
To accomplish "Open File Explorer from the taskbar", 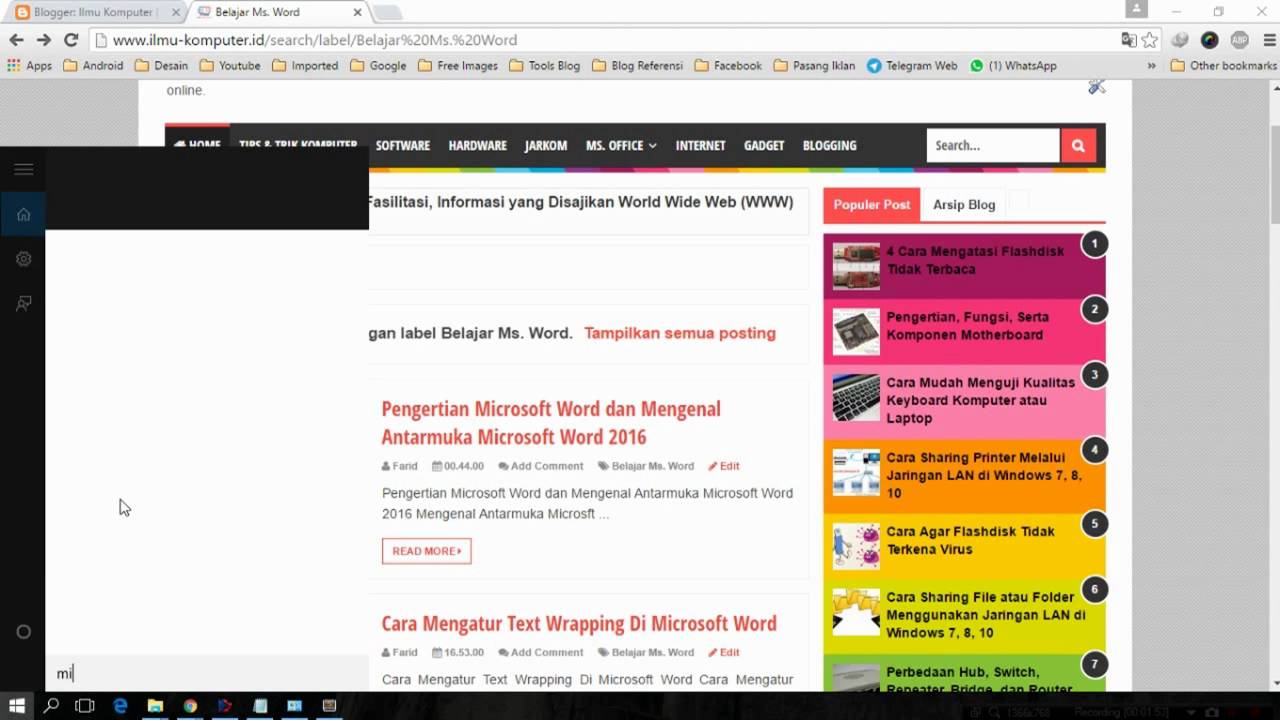I will 155,706.
